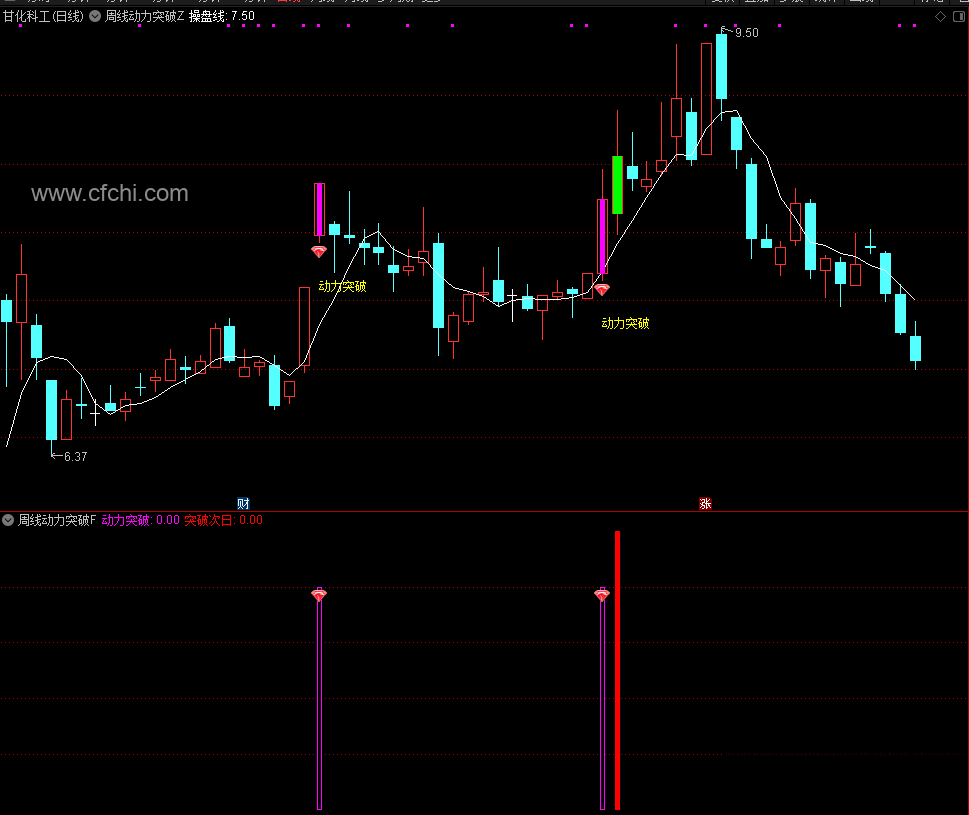969x815 pixels.
Task: Click the diamond icon at top right
Action: 941,17
